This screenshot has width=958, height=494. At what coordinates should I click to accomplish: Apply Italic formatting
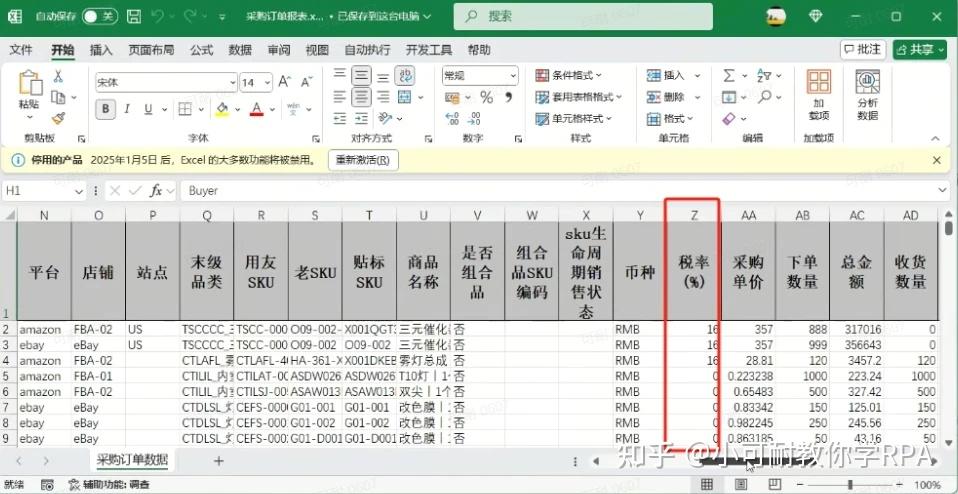click(127, 109)
